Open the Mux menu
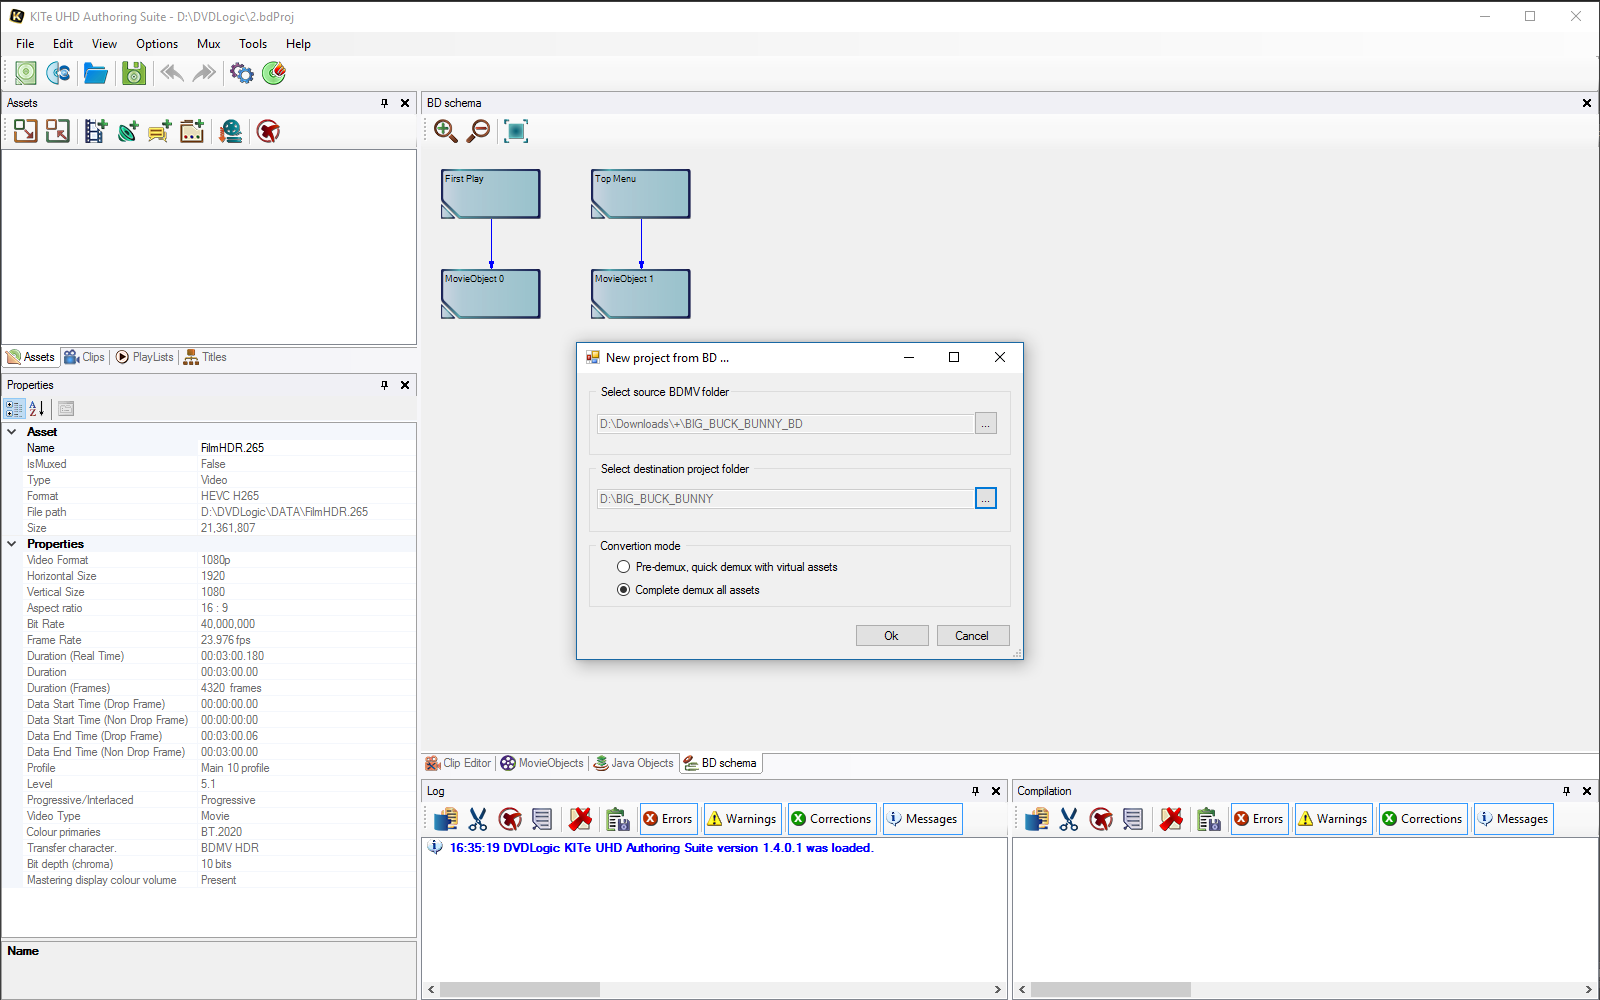Viewport: 1600px width, 1000px height. (208, 44)
